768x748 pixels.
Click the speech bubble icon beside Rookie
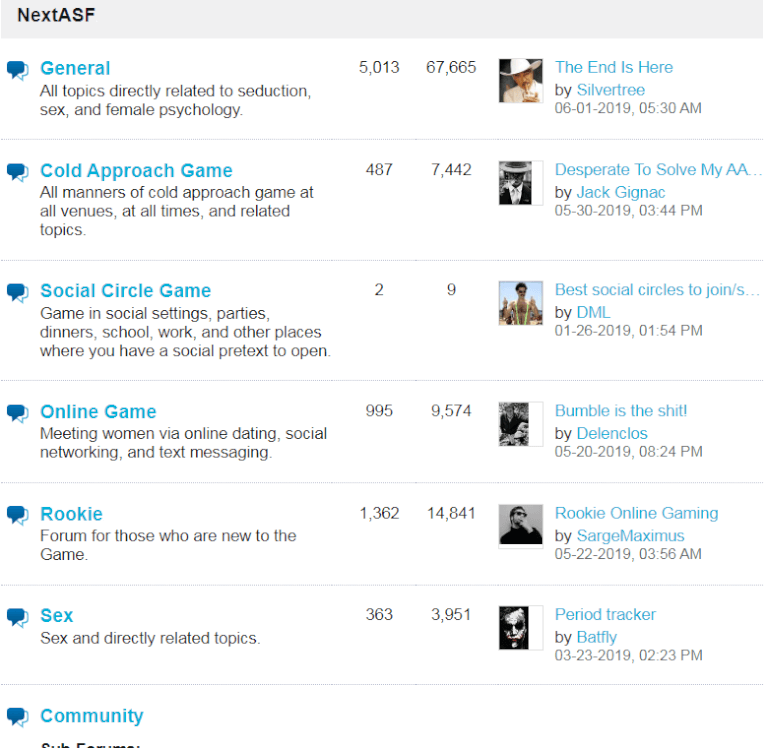point(18,515)
